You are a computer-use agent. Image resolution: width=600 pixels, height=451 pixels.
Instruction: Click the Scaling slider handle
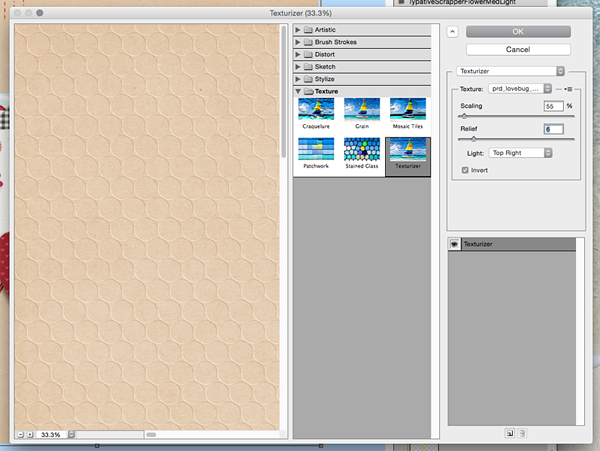pos(464,116)
